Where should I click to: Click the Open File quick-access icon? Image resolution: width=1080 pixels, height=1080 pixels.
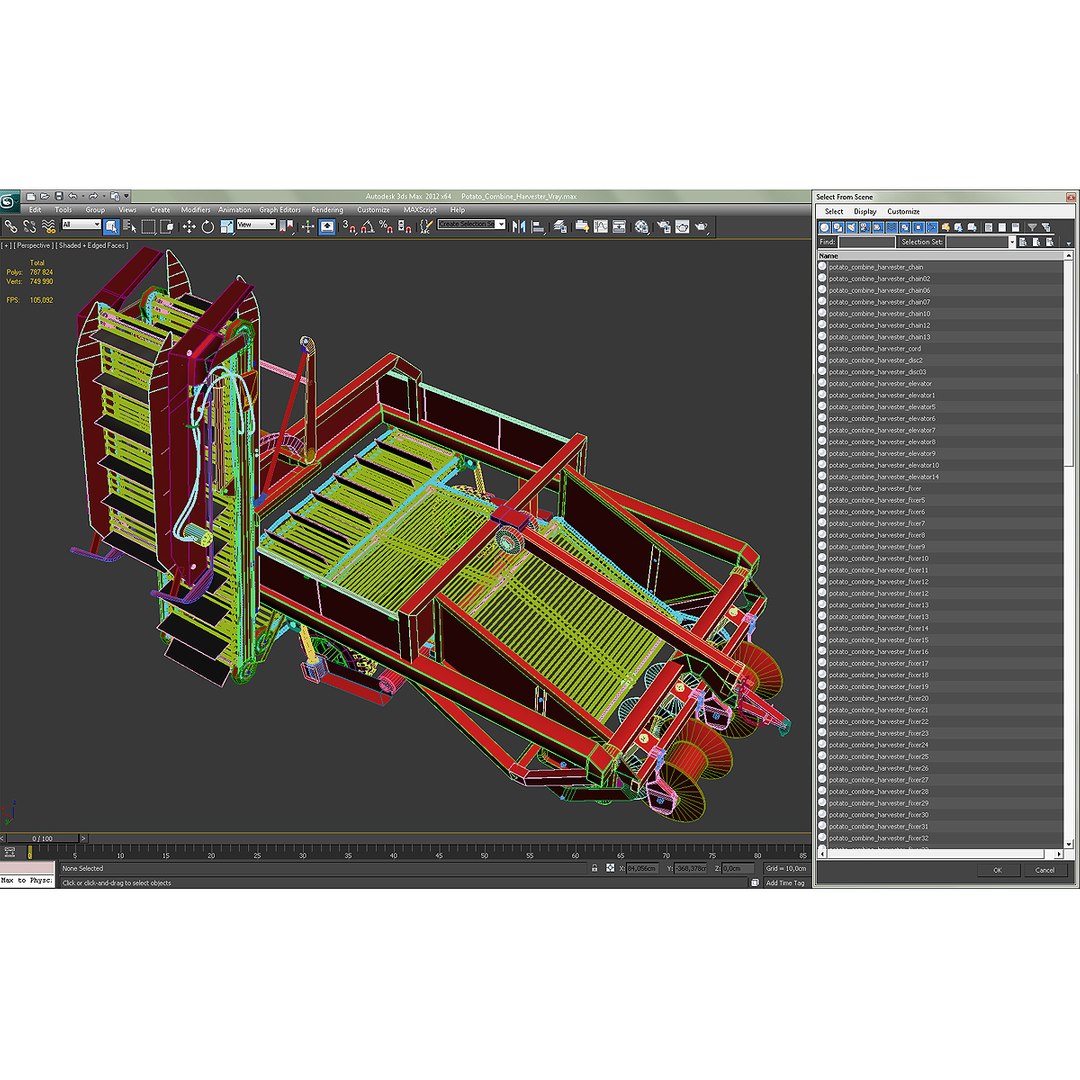click(x=45, y=196)
